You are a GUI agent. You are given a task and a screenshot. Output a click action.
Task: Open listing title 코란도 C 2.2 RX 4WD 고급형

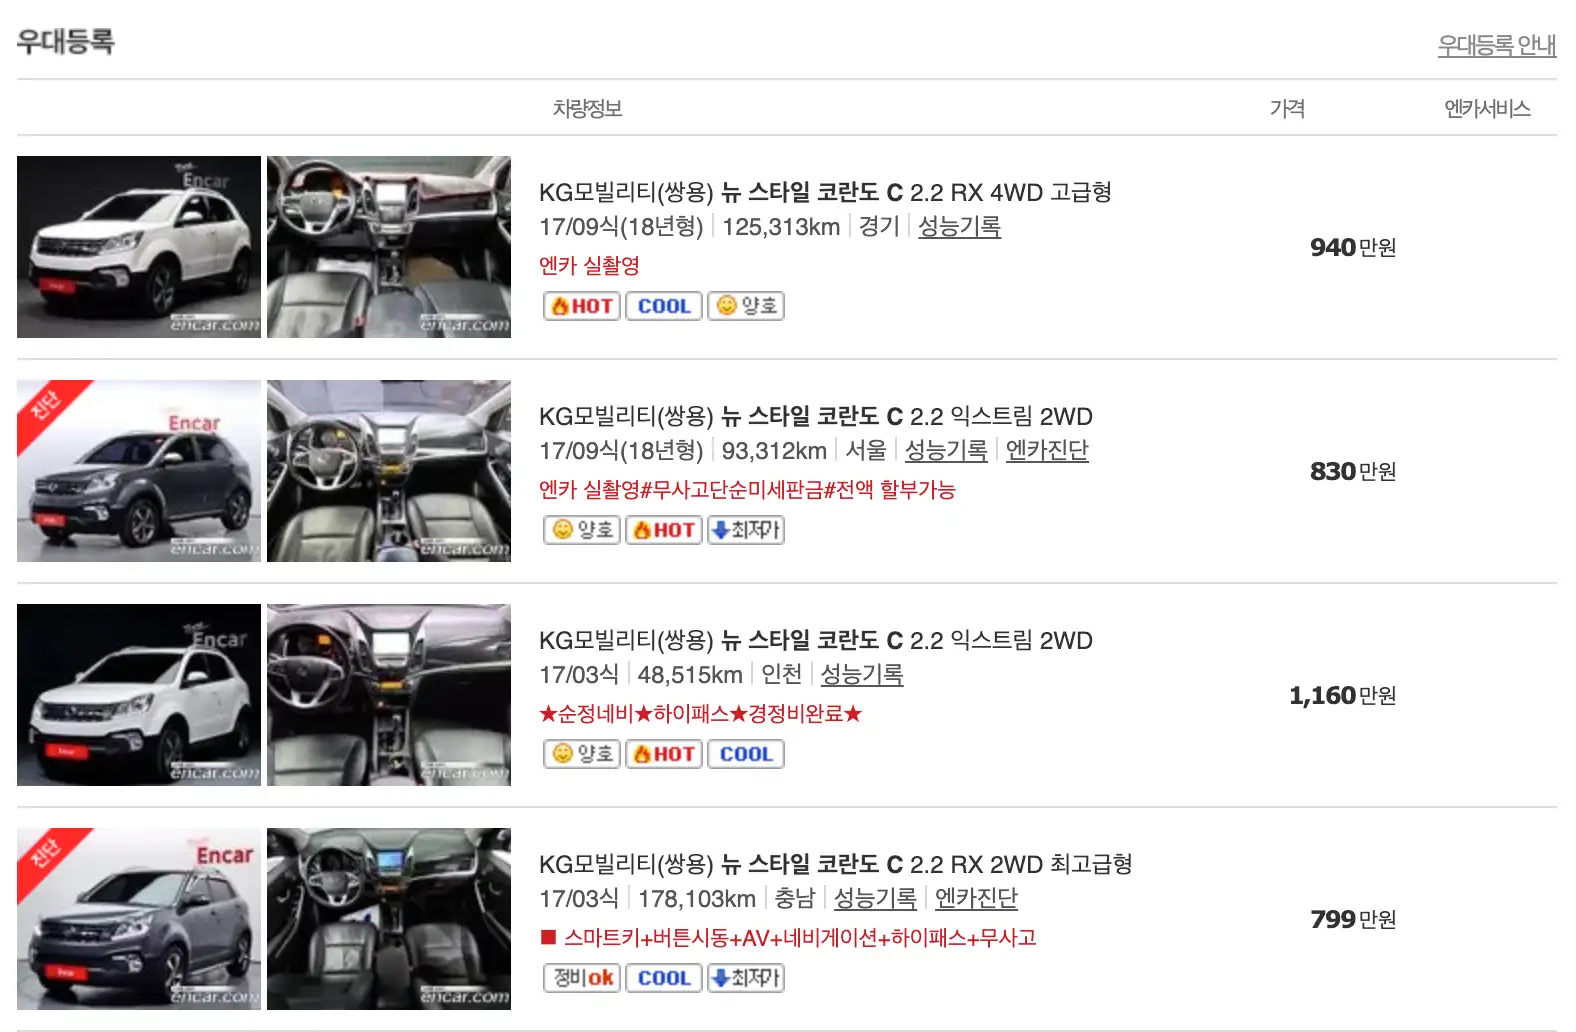point(825,192)
